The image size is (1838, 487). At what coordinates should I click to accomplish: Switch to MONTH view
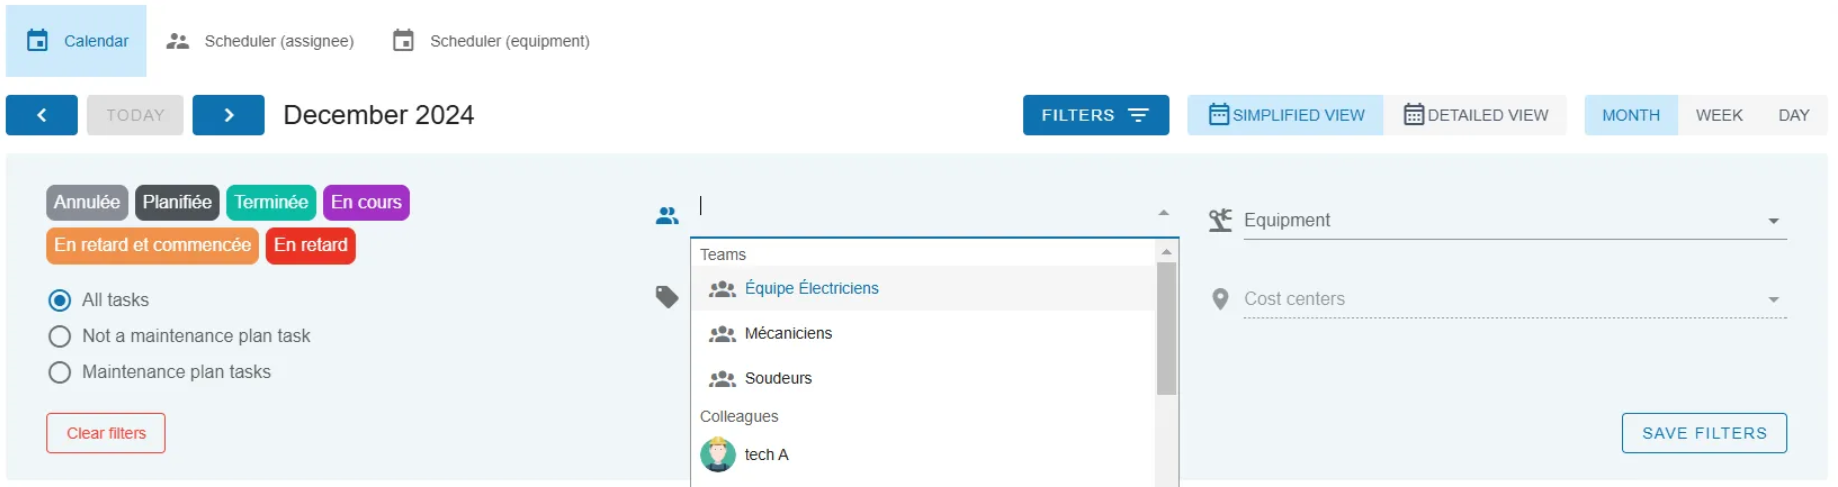[x=1631, y=115]
